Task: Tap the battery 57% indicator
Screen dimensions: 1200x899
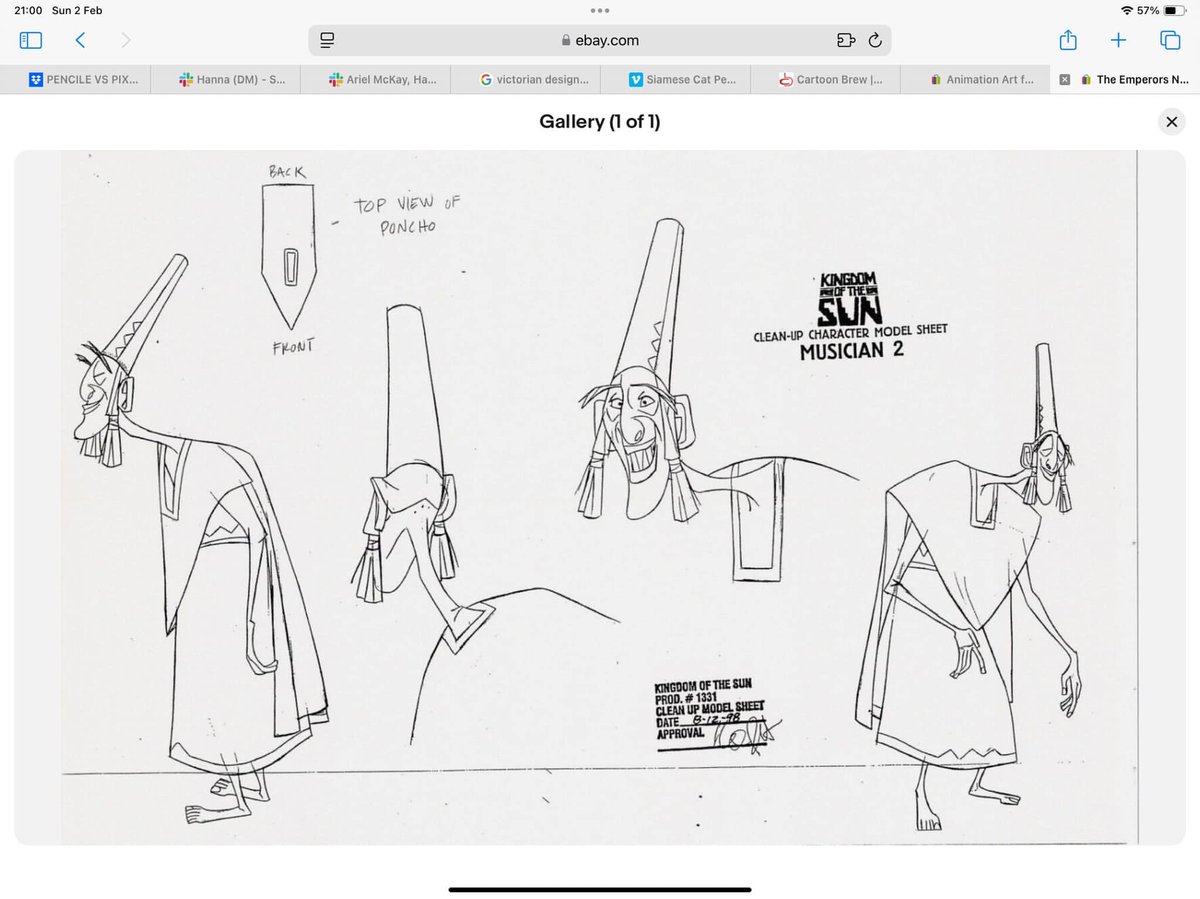Action: click(1160, 10)
